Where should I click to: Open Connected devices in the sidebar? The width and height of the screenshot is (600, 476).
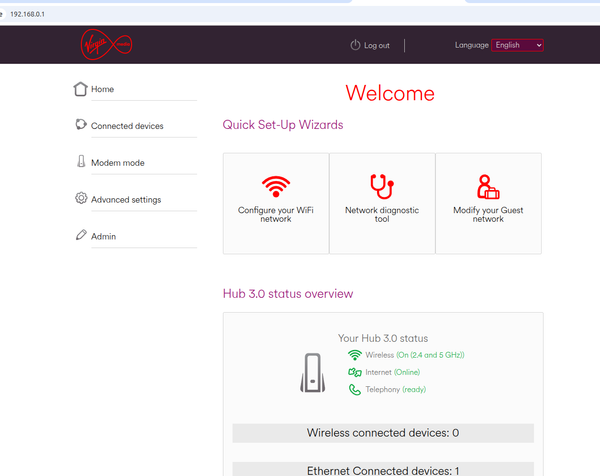coord(127,126)
